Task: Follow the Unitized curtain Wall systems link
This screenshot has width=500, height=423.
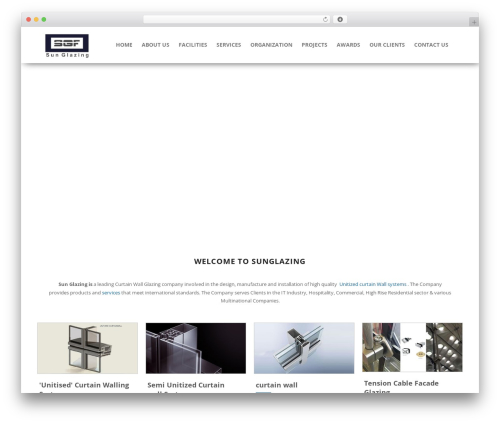Action: [x=373, y=284]
